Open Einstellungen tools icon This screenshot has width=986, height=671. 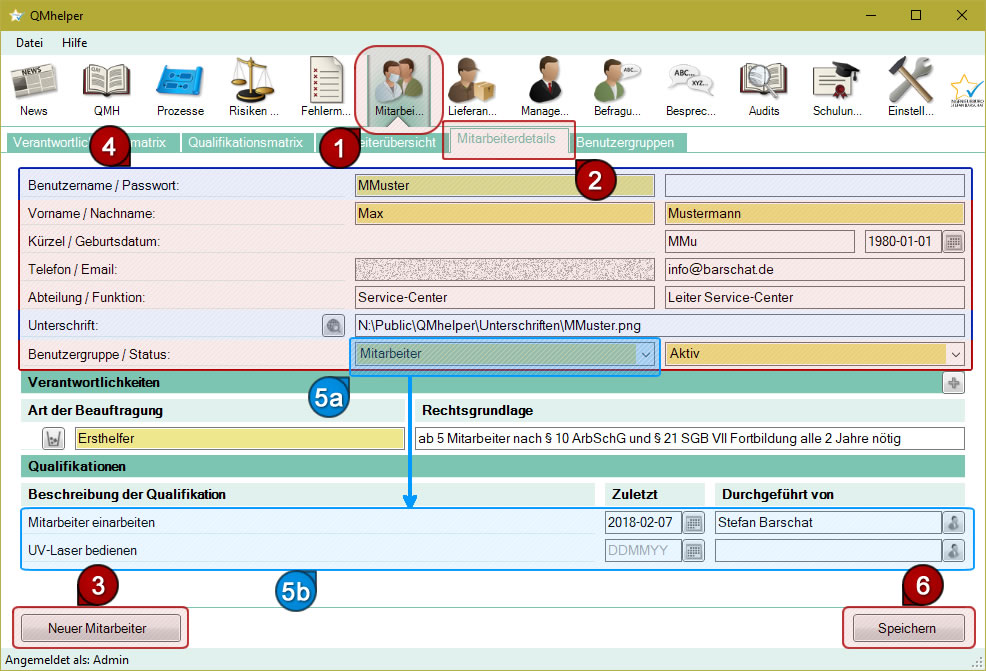(910, 88)
